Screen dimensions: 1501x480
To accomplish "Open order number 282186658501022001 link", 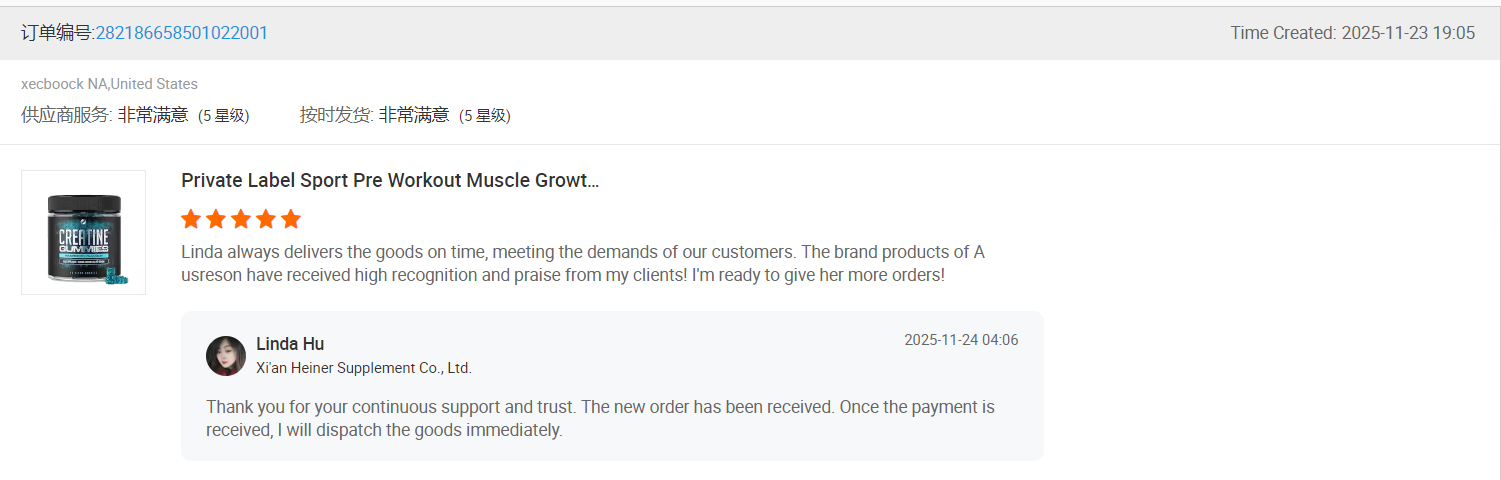I will click(181, 33).
